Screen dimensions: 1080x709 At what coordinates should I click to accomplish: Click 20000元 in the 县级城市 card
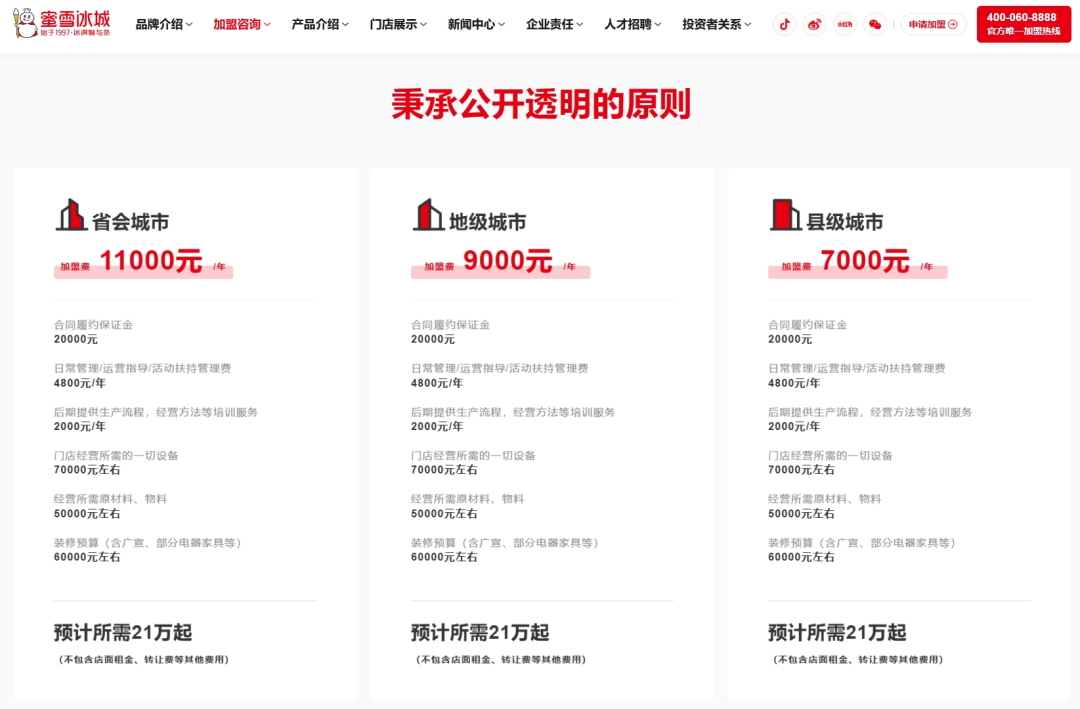click(x=790, y=339)
